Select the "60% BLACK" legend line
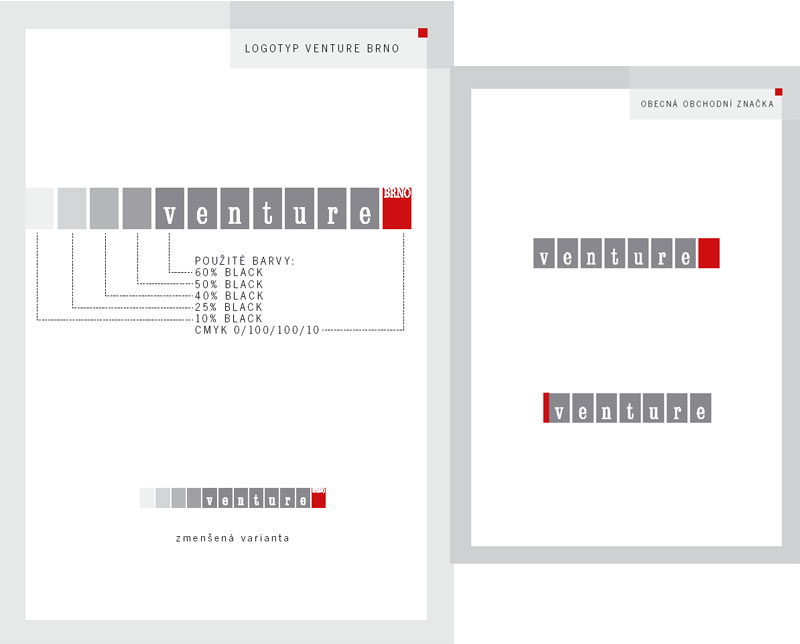Image resolution: width=800 pixels, height=644 pixels. point(229,273)
